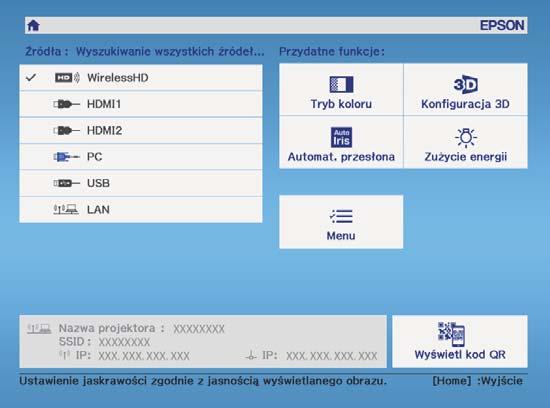Open Konfiguracja 3D settings
The width and height of the screenshot is (550, 408).
pos(465,89)
